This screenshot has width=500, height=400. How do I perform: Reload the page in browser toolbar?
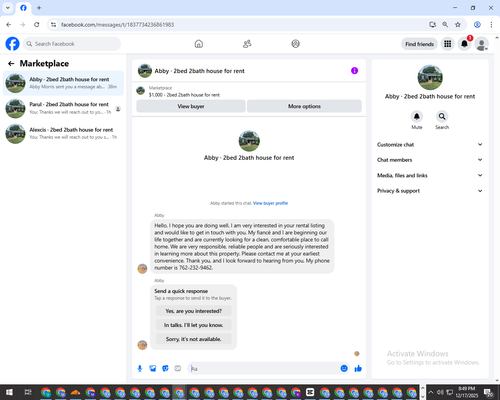pyautogui.click(x=37, y=24)
